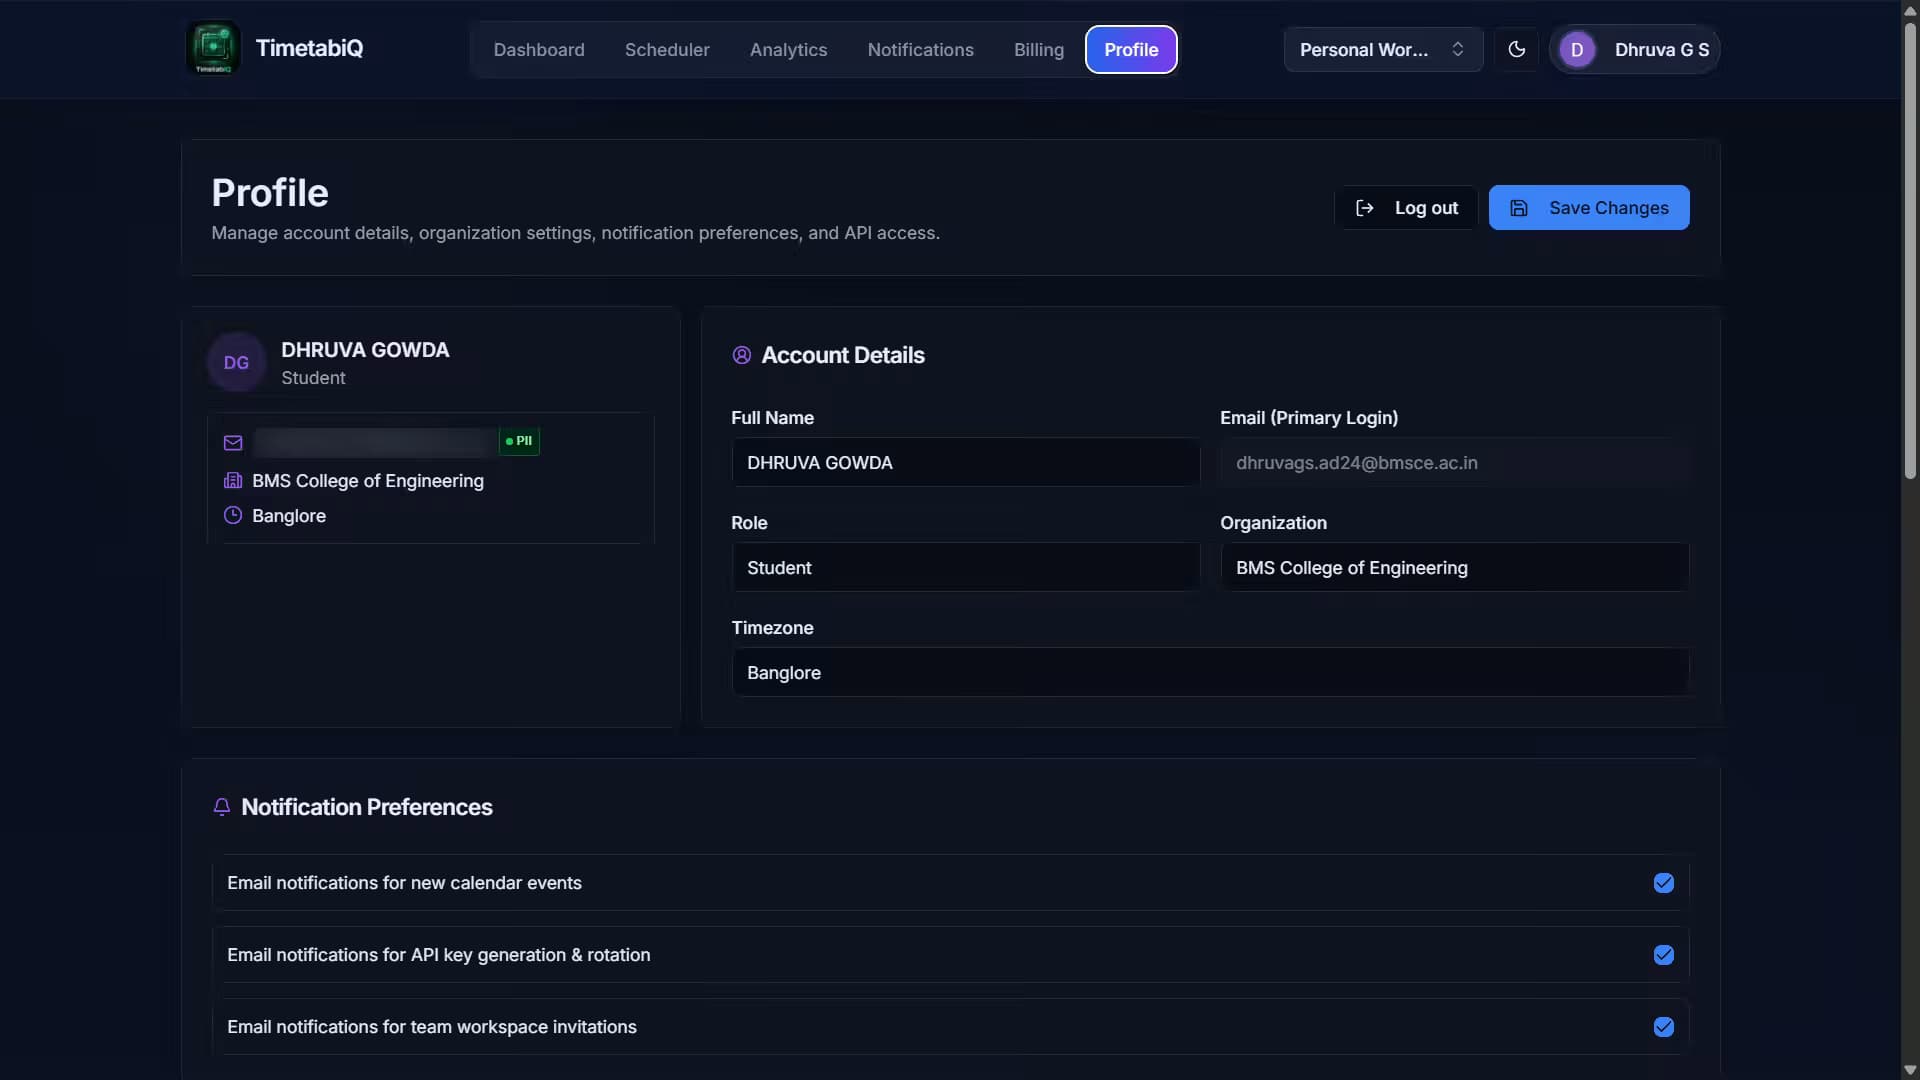Click the Email primary login field
The image size is (1920, 1080).
pos(1455,462)
